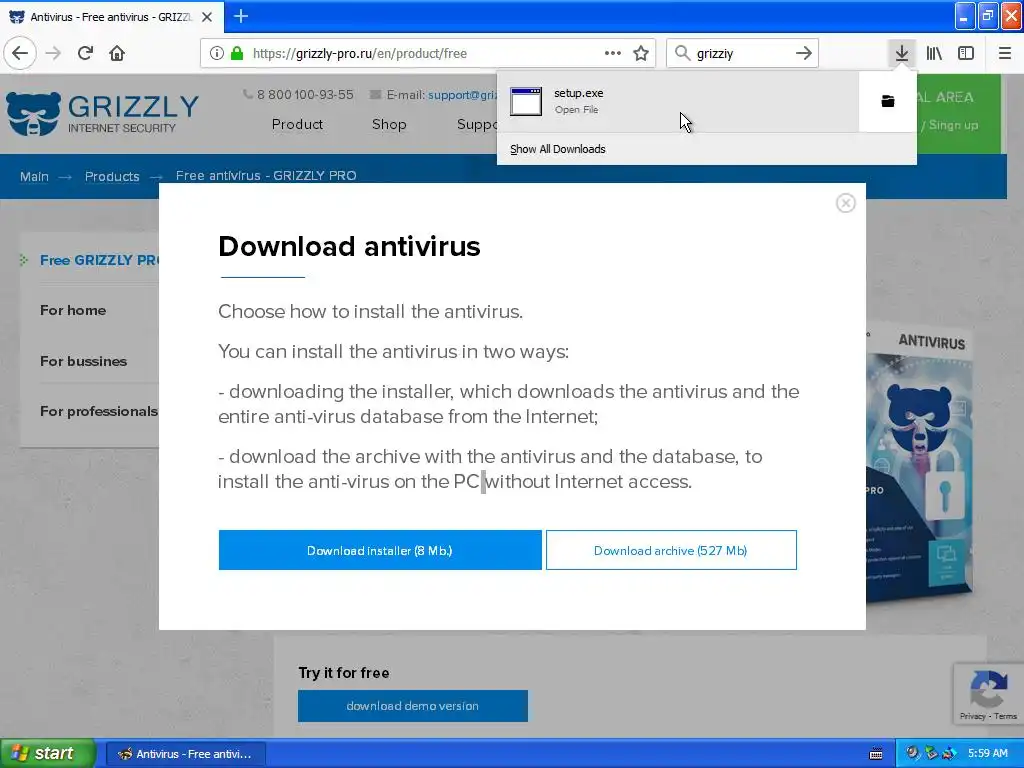
Task: Go back using the browser back arrow
Action: (x=20, y=53)
